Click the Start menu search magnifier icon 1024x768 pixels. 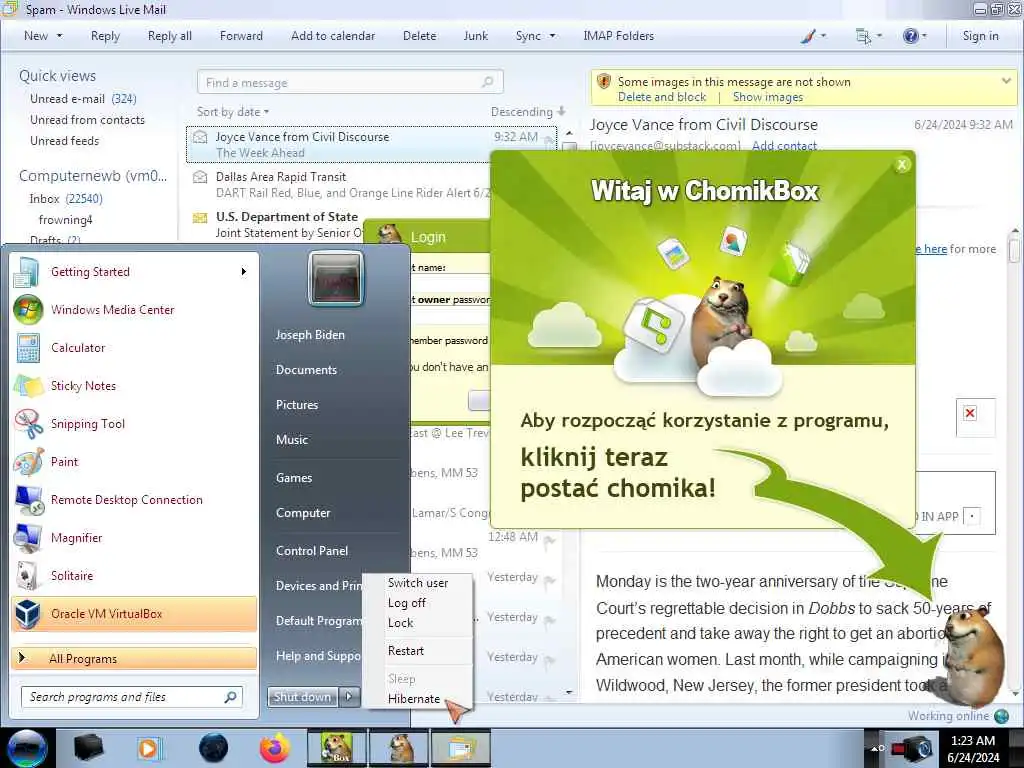click(230, 697)
